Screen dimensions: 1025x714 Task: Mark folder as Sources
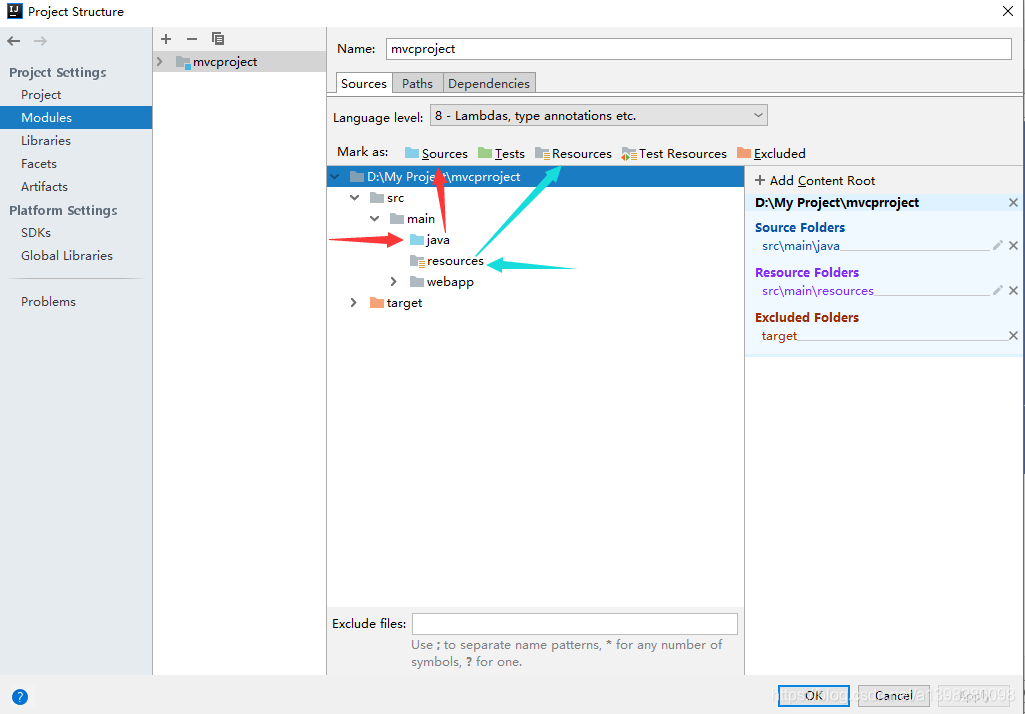436,154
